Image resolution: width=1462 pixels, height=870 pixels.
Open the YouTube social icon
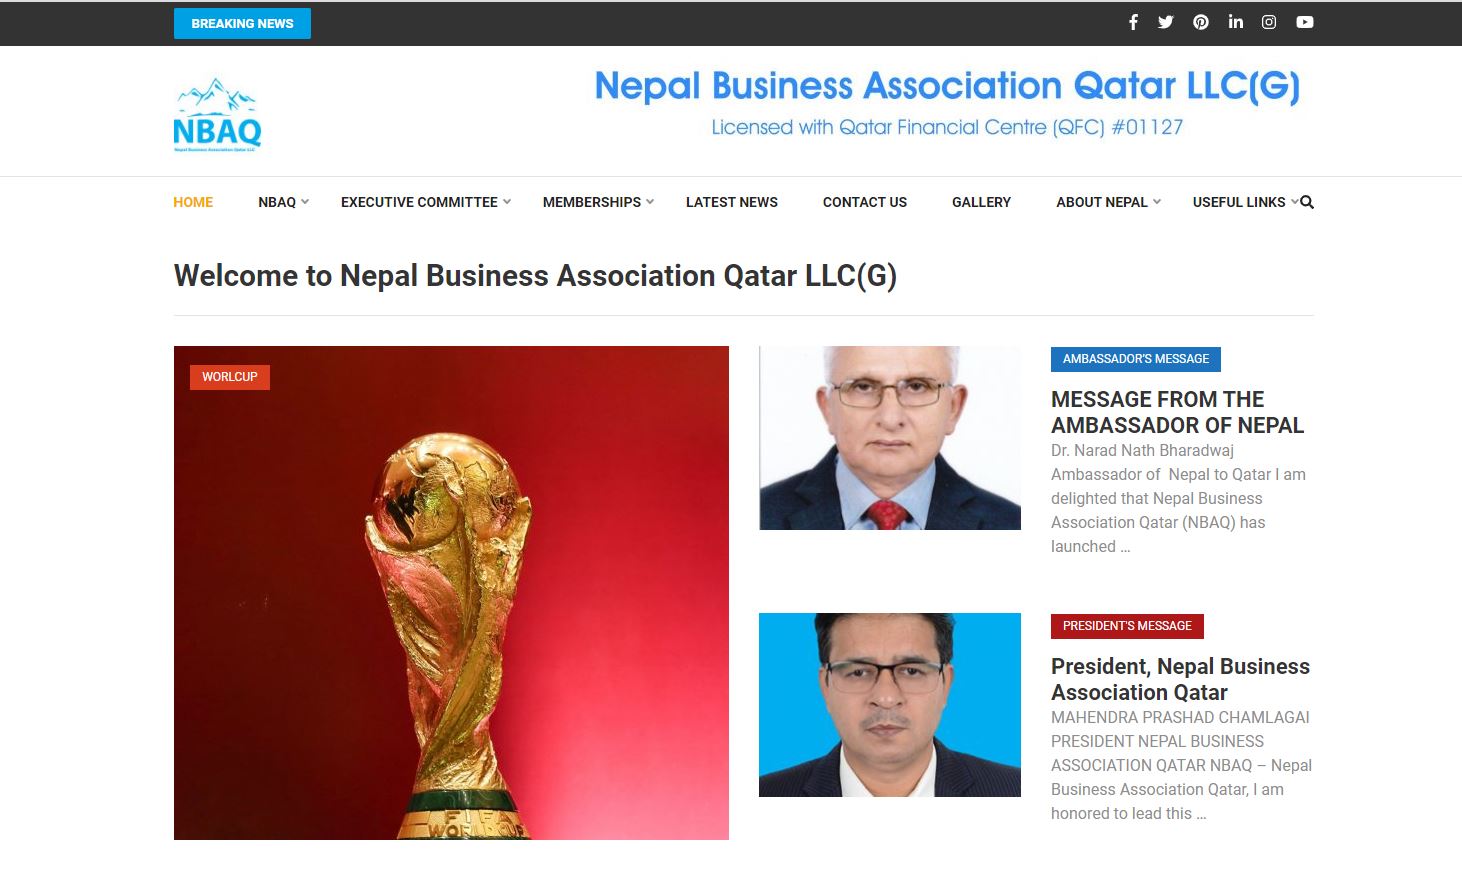tap(1305, 22)
